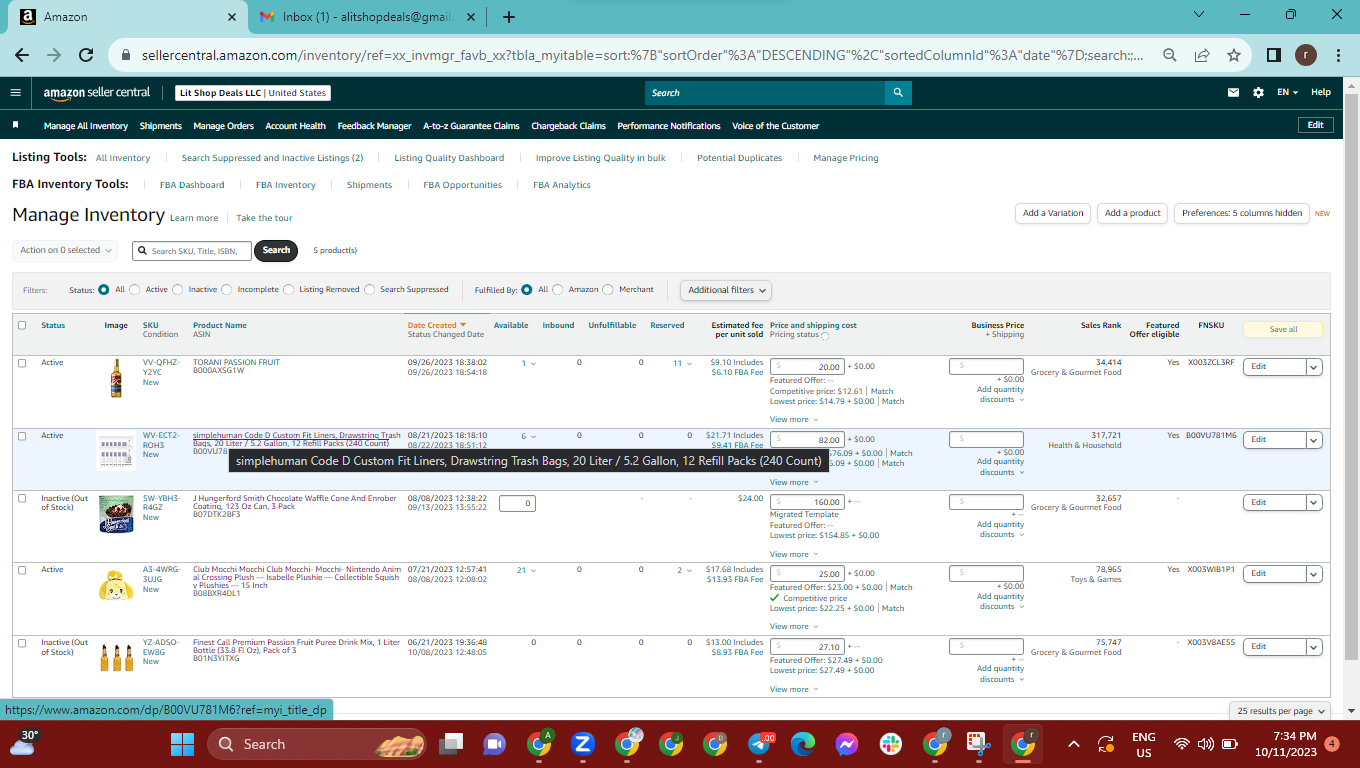
Task: Open the Chrome three-dot menu
Action: 1339,56
